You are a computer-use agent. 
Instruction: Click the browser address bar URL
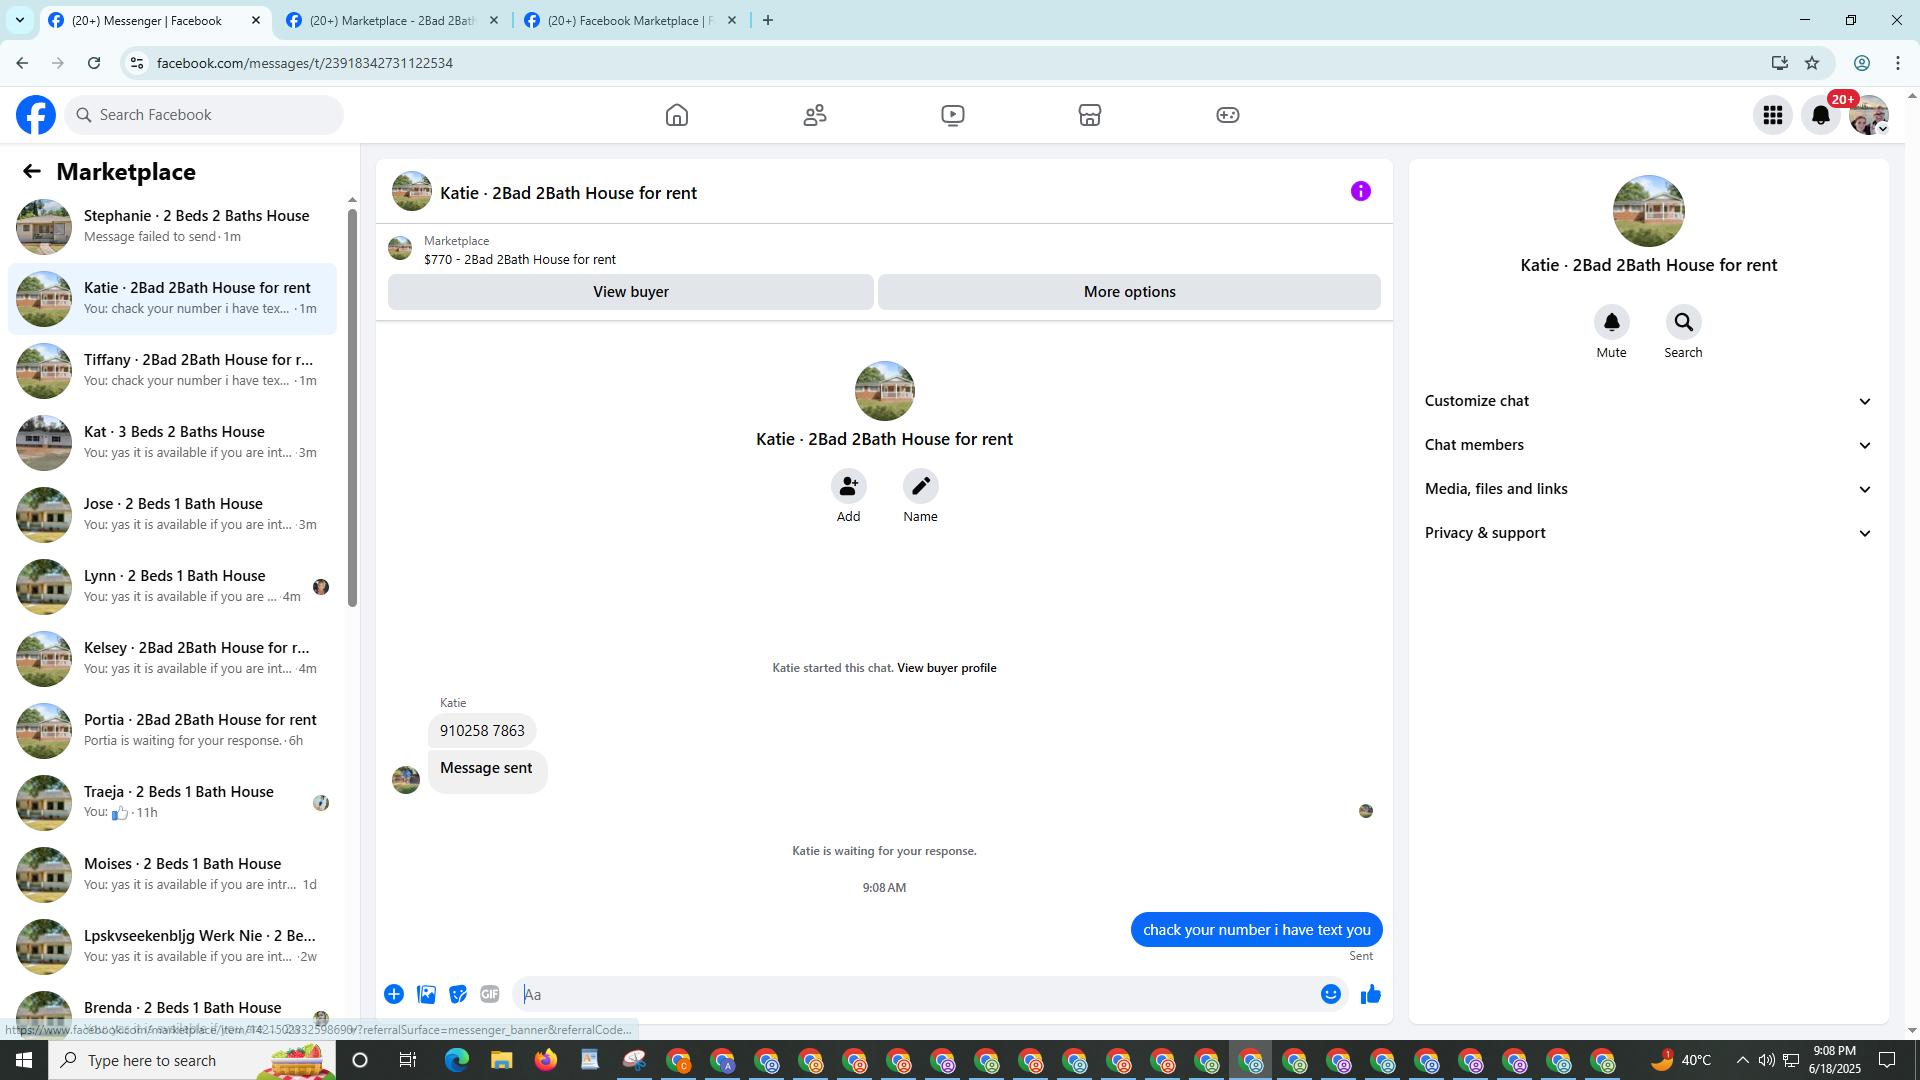304,63
